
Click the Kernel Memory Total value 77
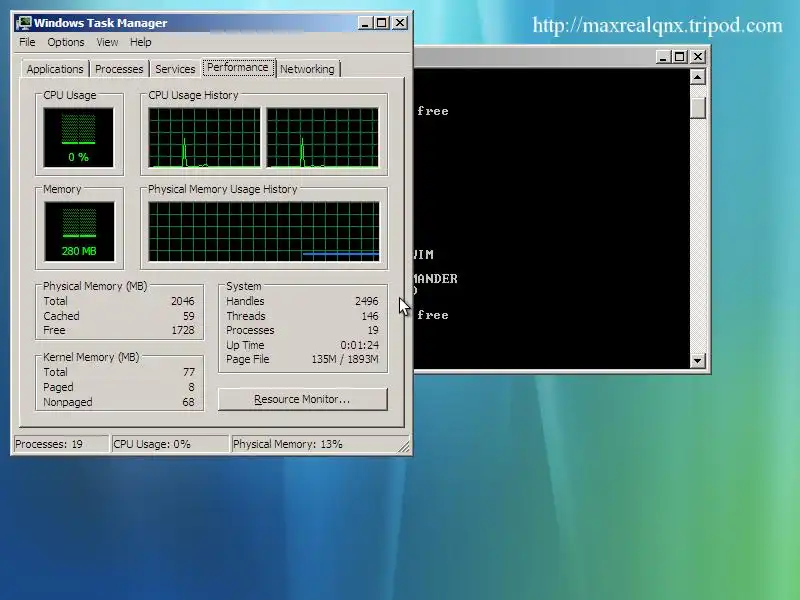pyautogui.click(x=189, y=372)
